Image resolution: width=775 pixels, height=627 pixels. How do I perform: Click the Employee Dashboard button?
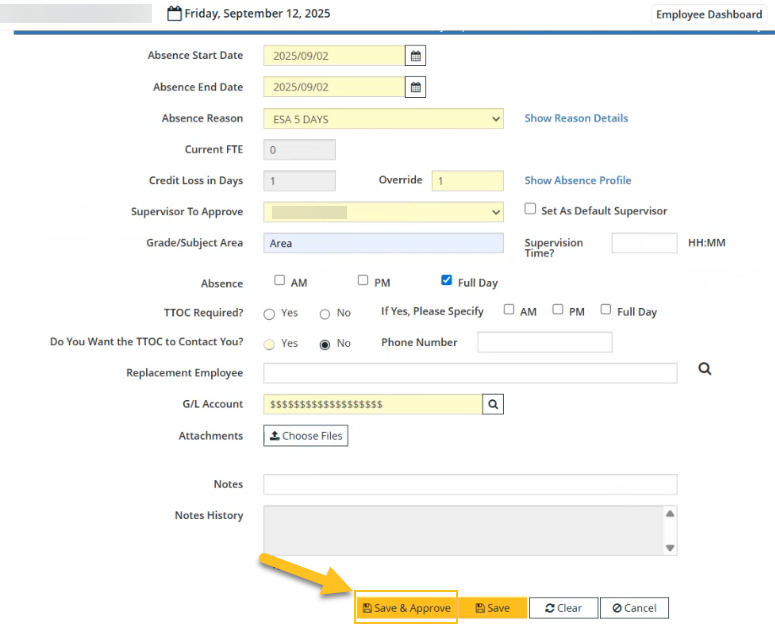pos(709,14)
